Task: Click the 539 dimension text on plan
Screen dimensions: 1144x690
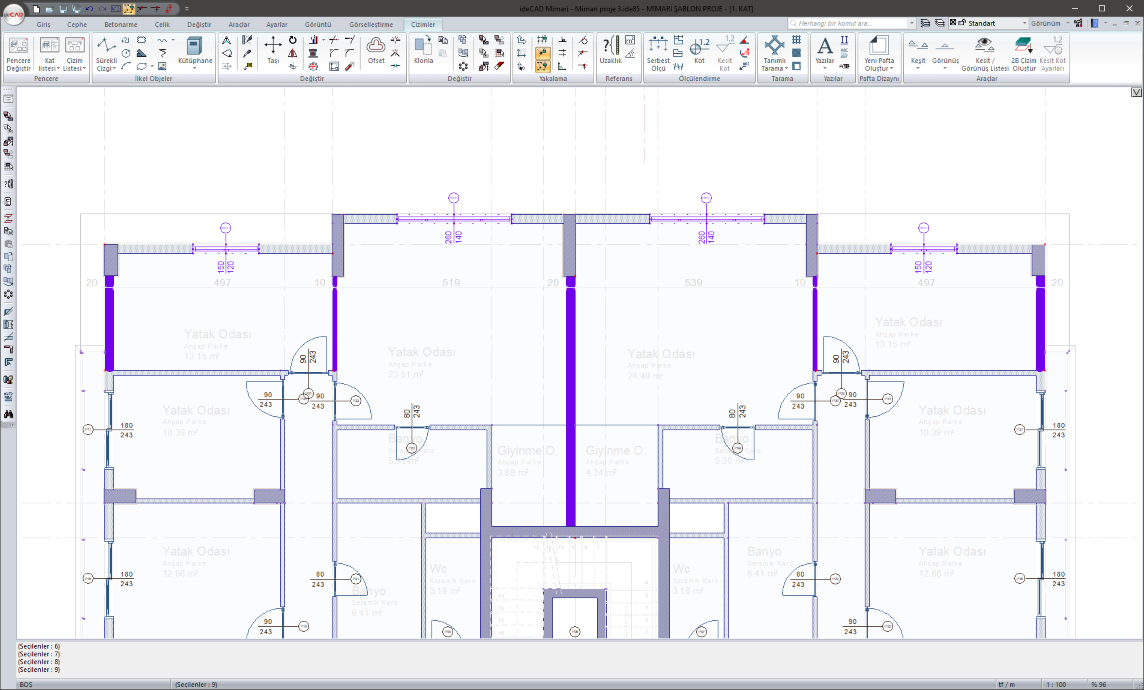Action: click(x=693, y=282)
